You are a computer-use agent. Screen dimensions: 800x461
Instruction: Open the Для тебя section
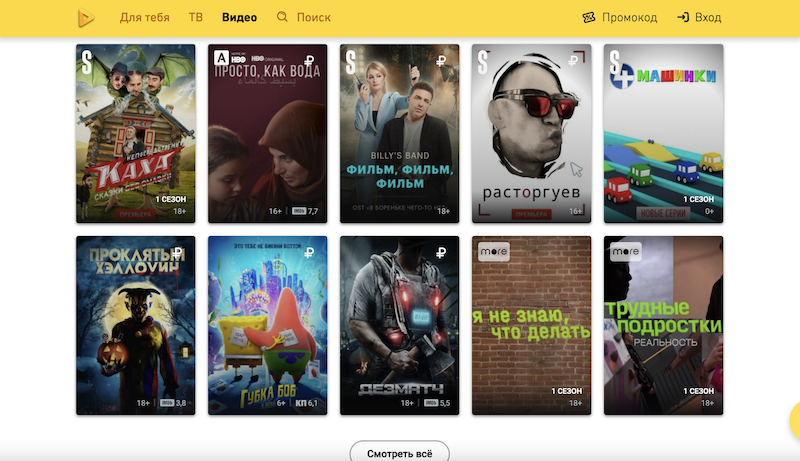tap(144, 17)
